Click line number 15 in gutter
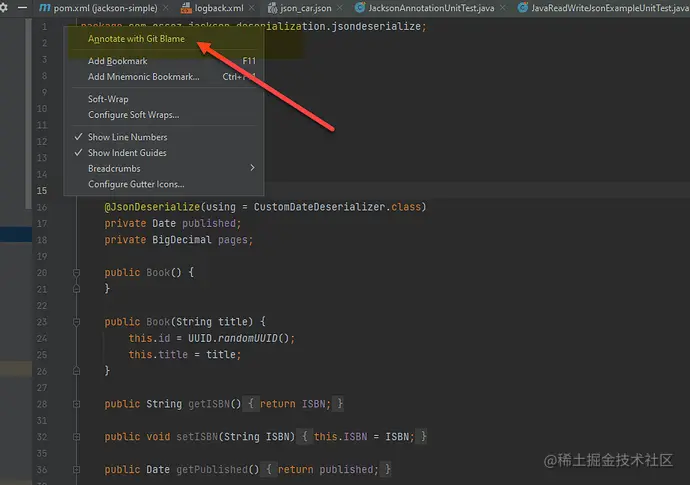This screenshot has width=690, height=485. click(x=42, y=191)
